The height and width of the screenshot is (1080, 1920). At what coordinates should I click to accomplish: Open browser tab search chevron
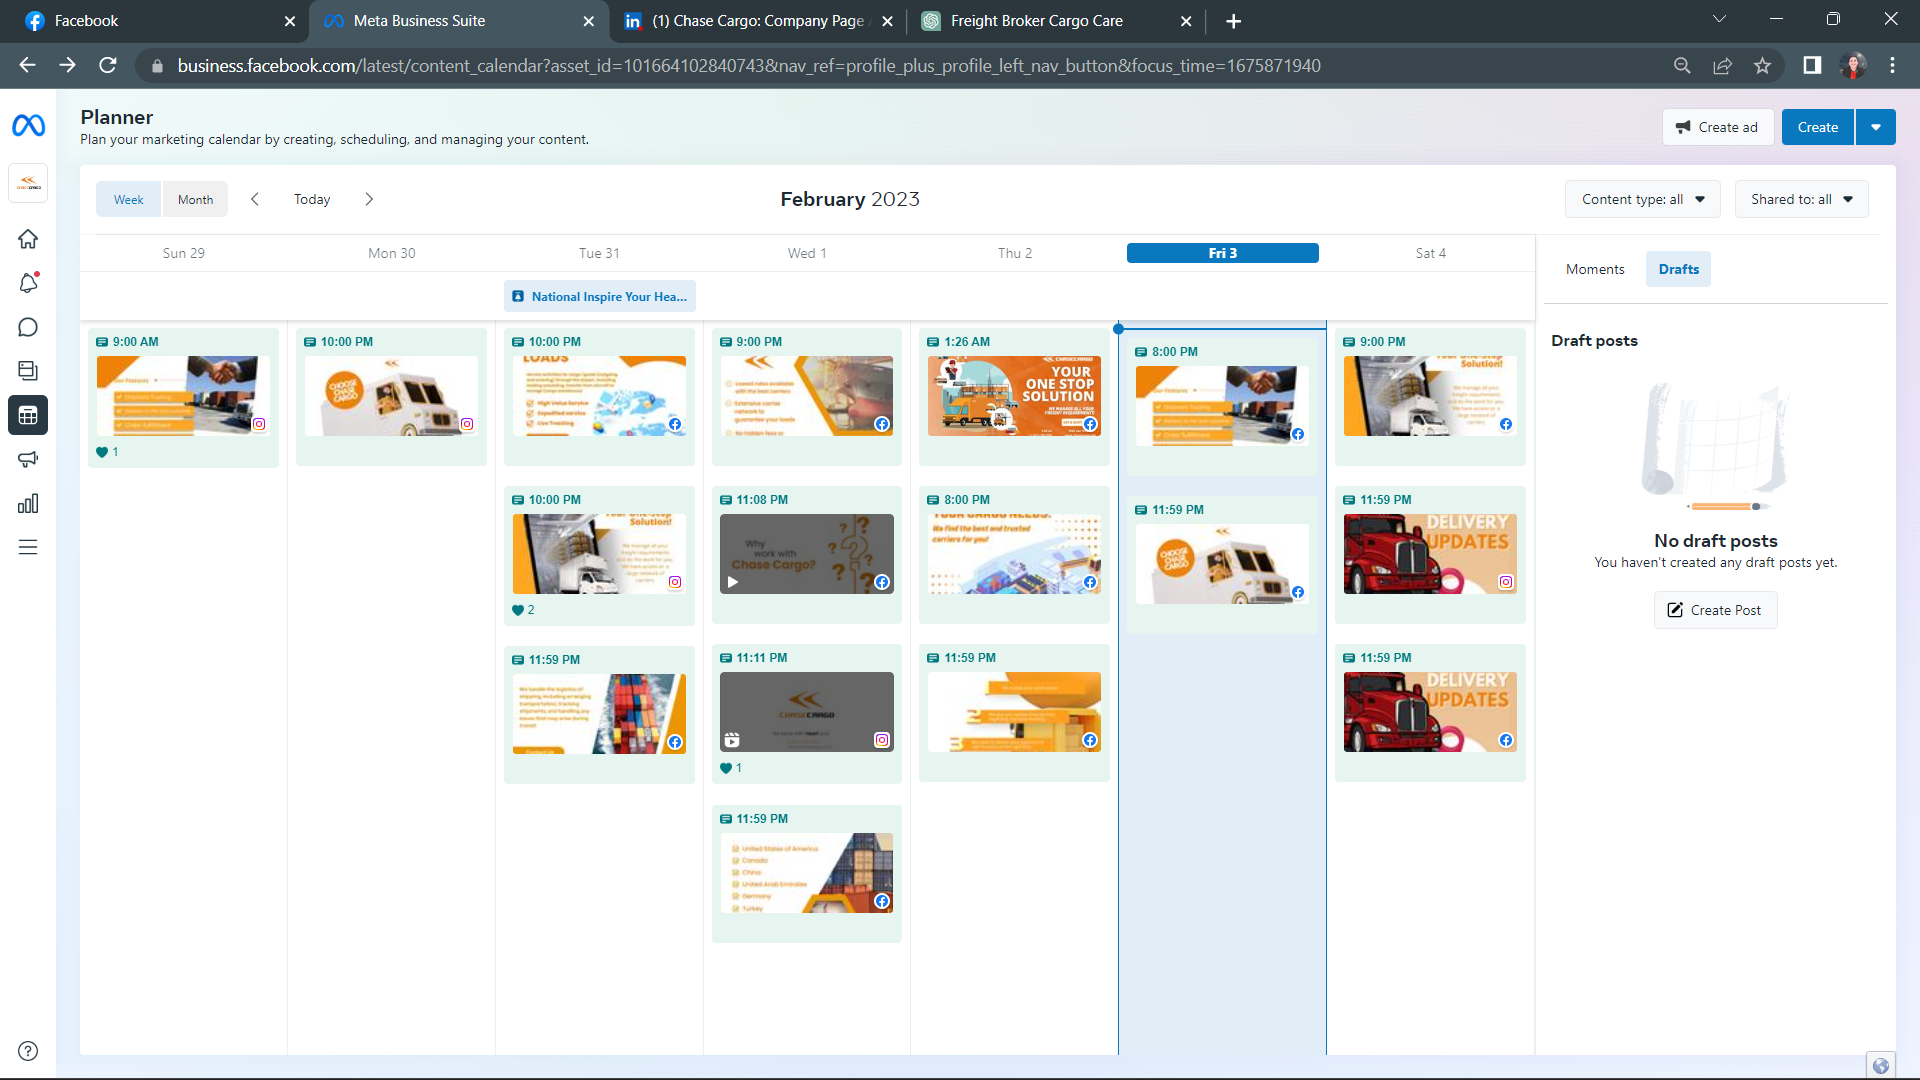point(1719,19)
